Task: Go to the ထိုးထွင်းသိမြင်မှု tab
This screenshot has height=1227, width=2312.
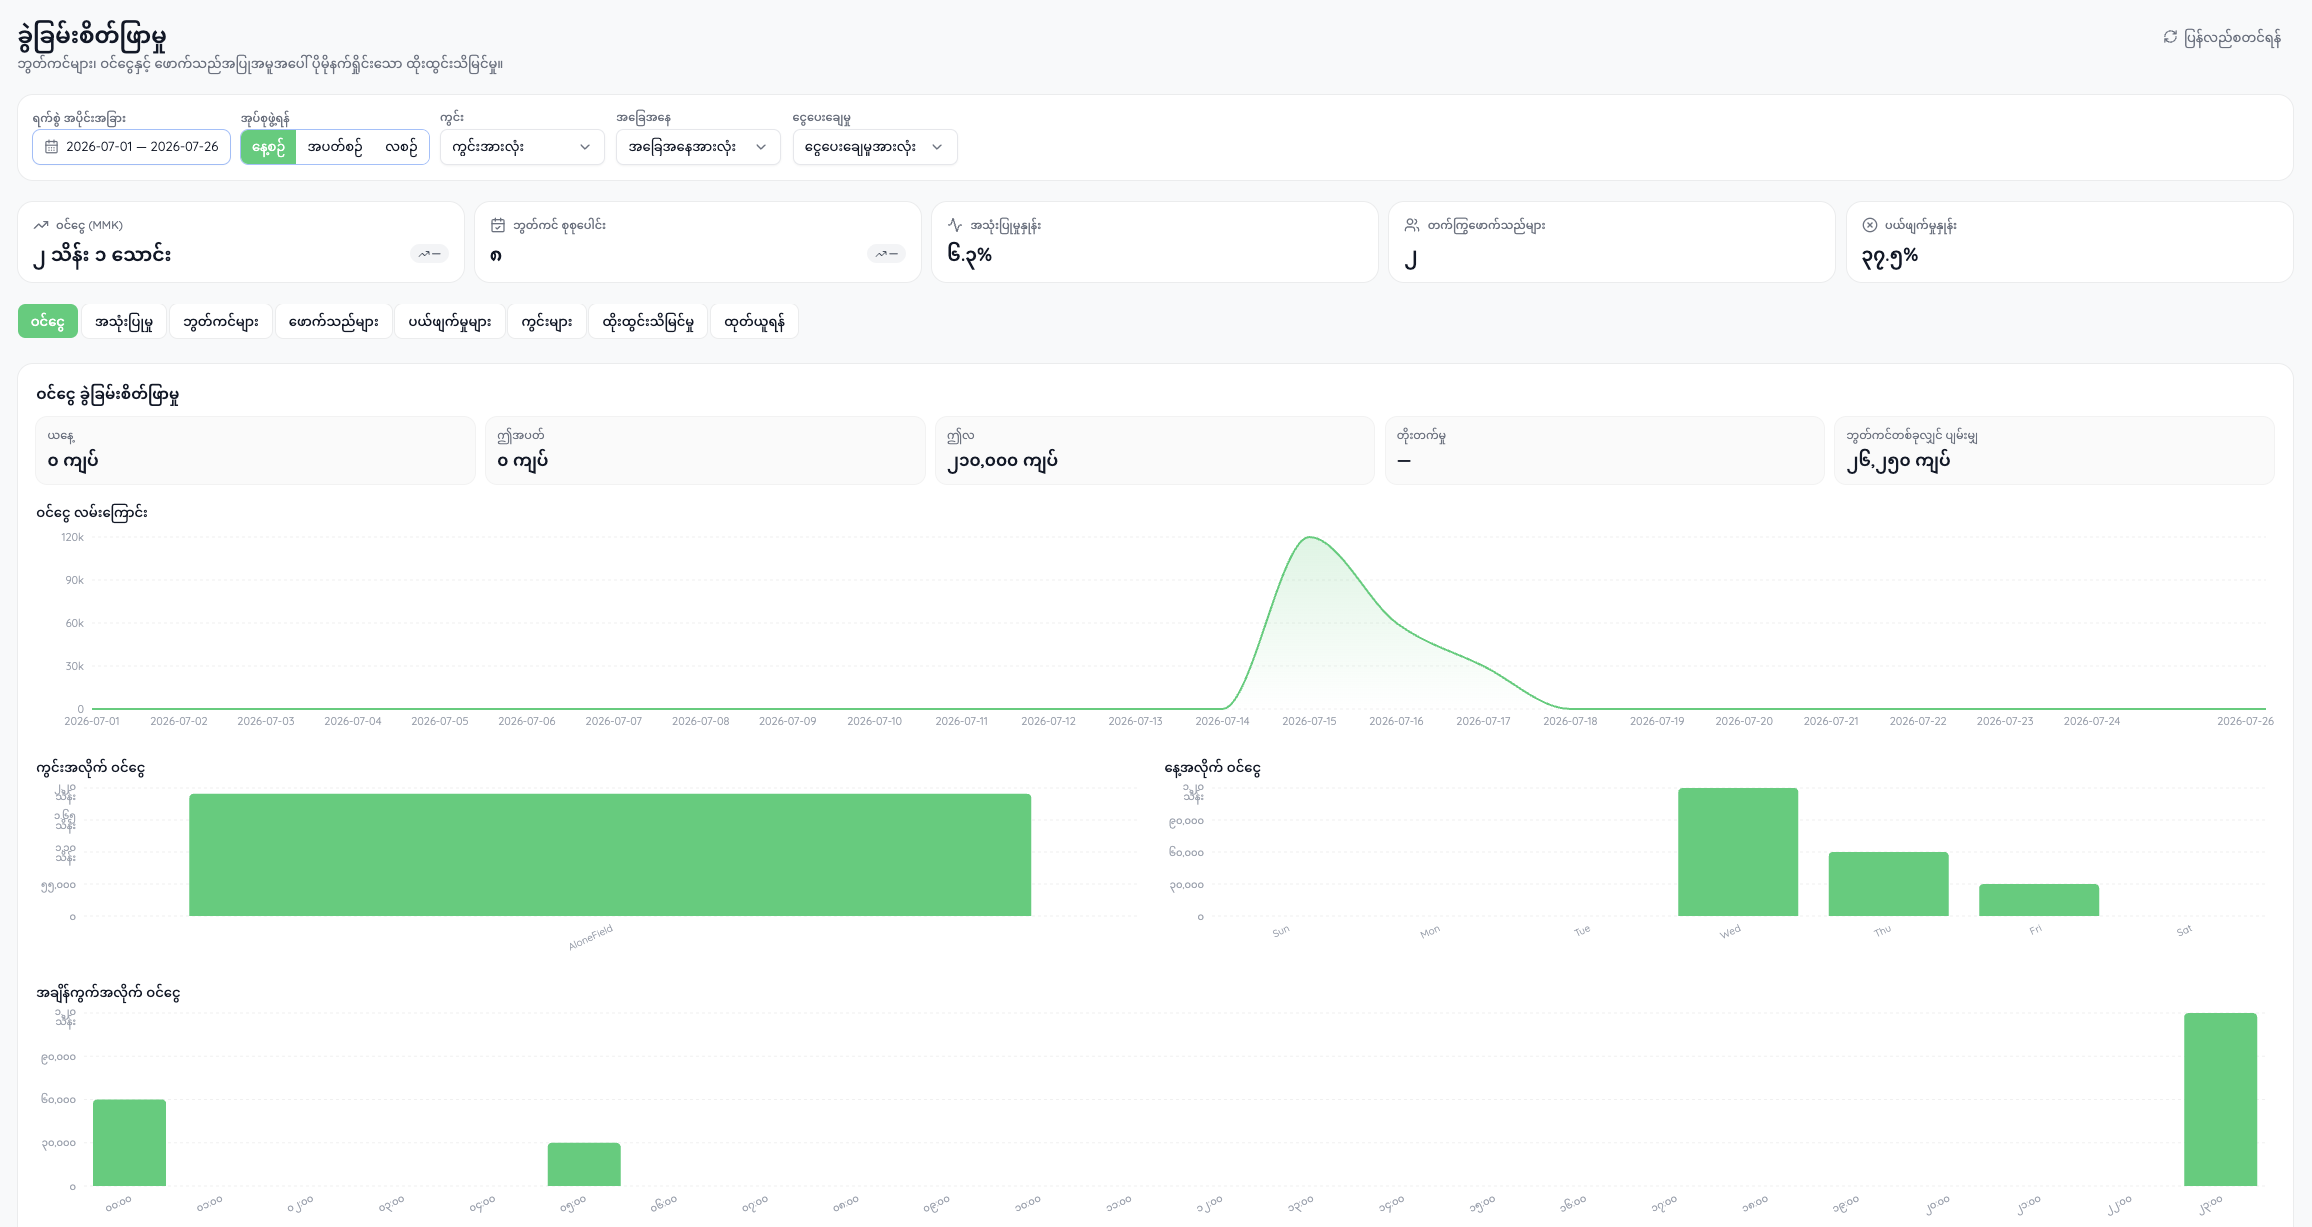Action: 648,321
